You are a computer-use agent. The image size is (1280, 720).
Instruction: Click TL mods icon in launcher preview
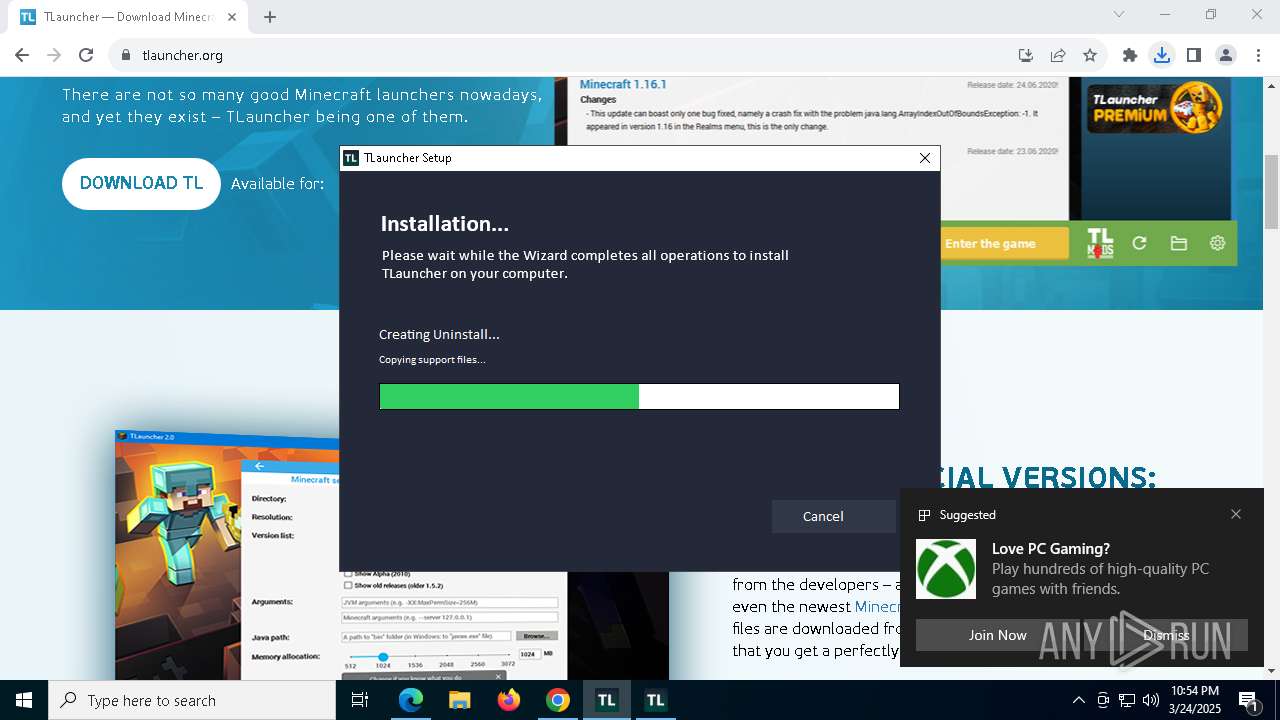1100,243
